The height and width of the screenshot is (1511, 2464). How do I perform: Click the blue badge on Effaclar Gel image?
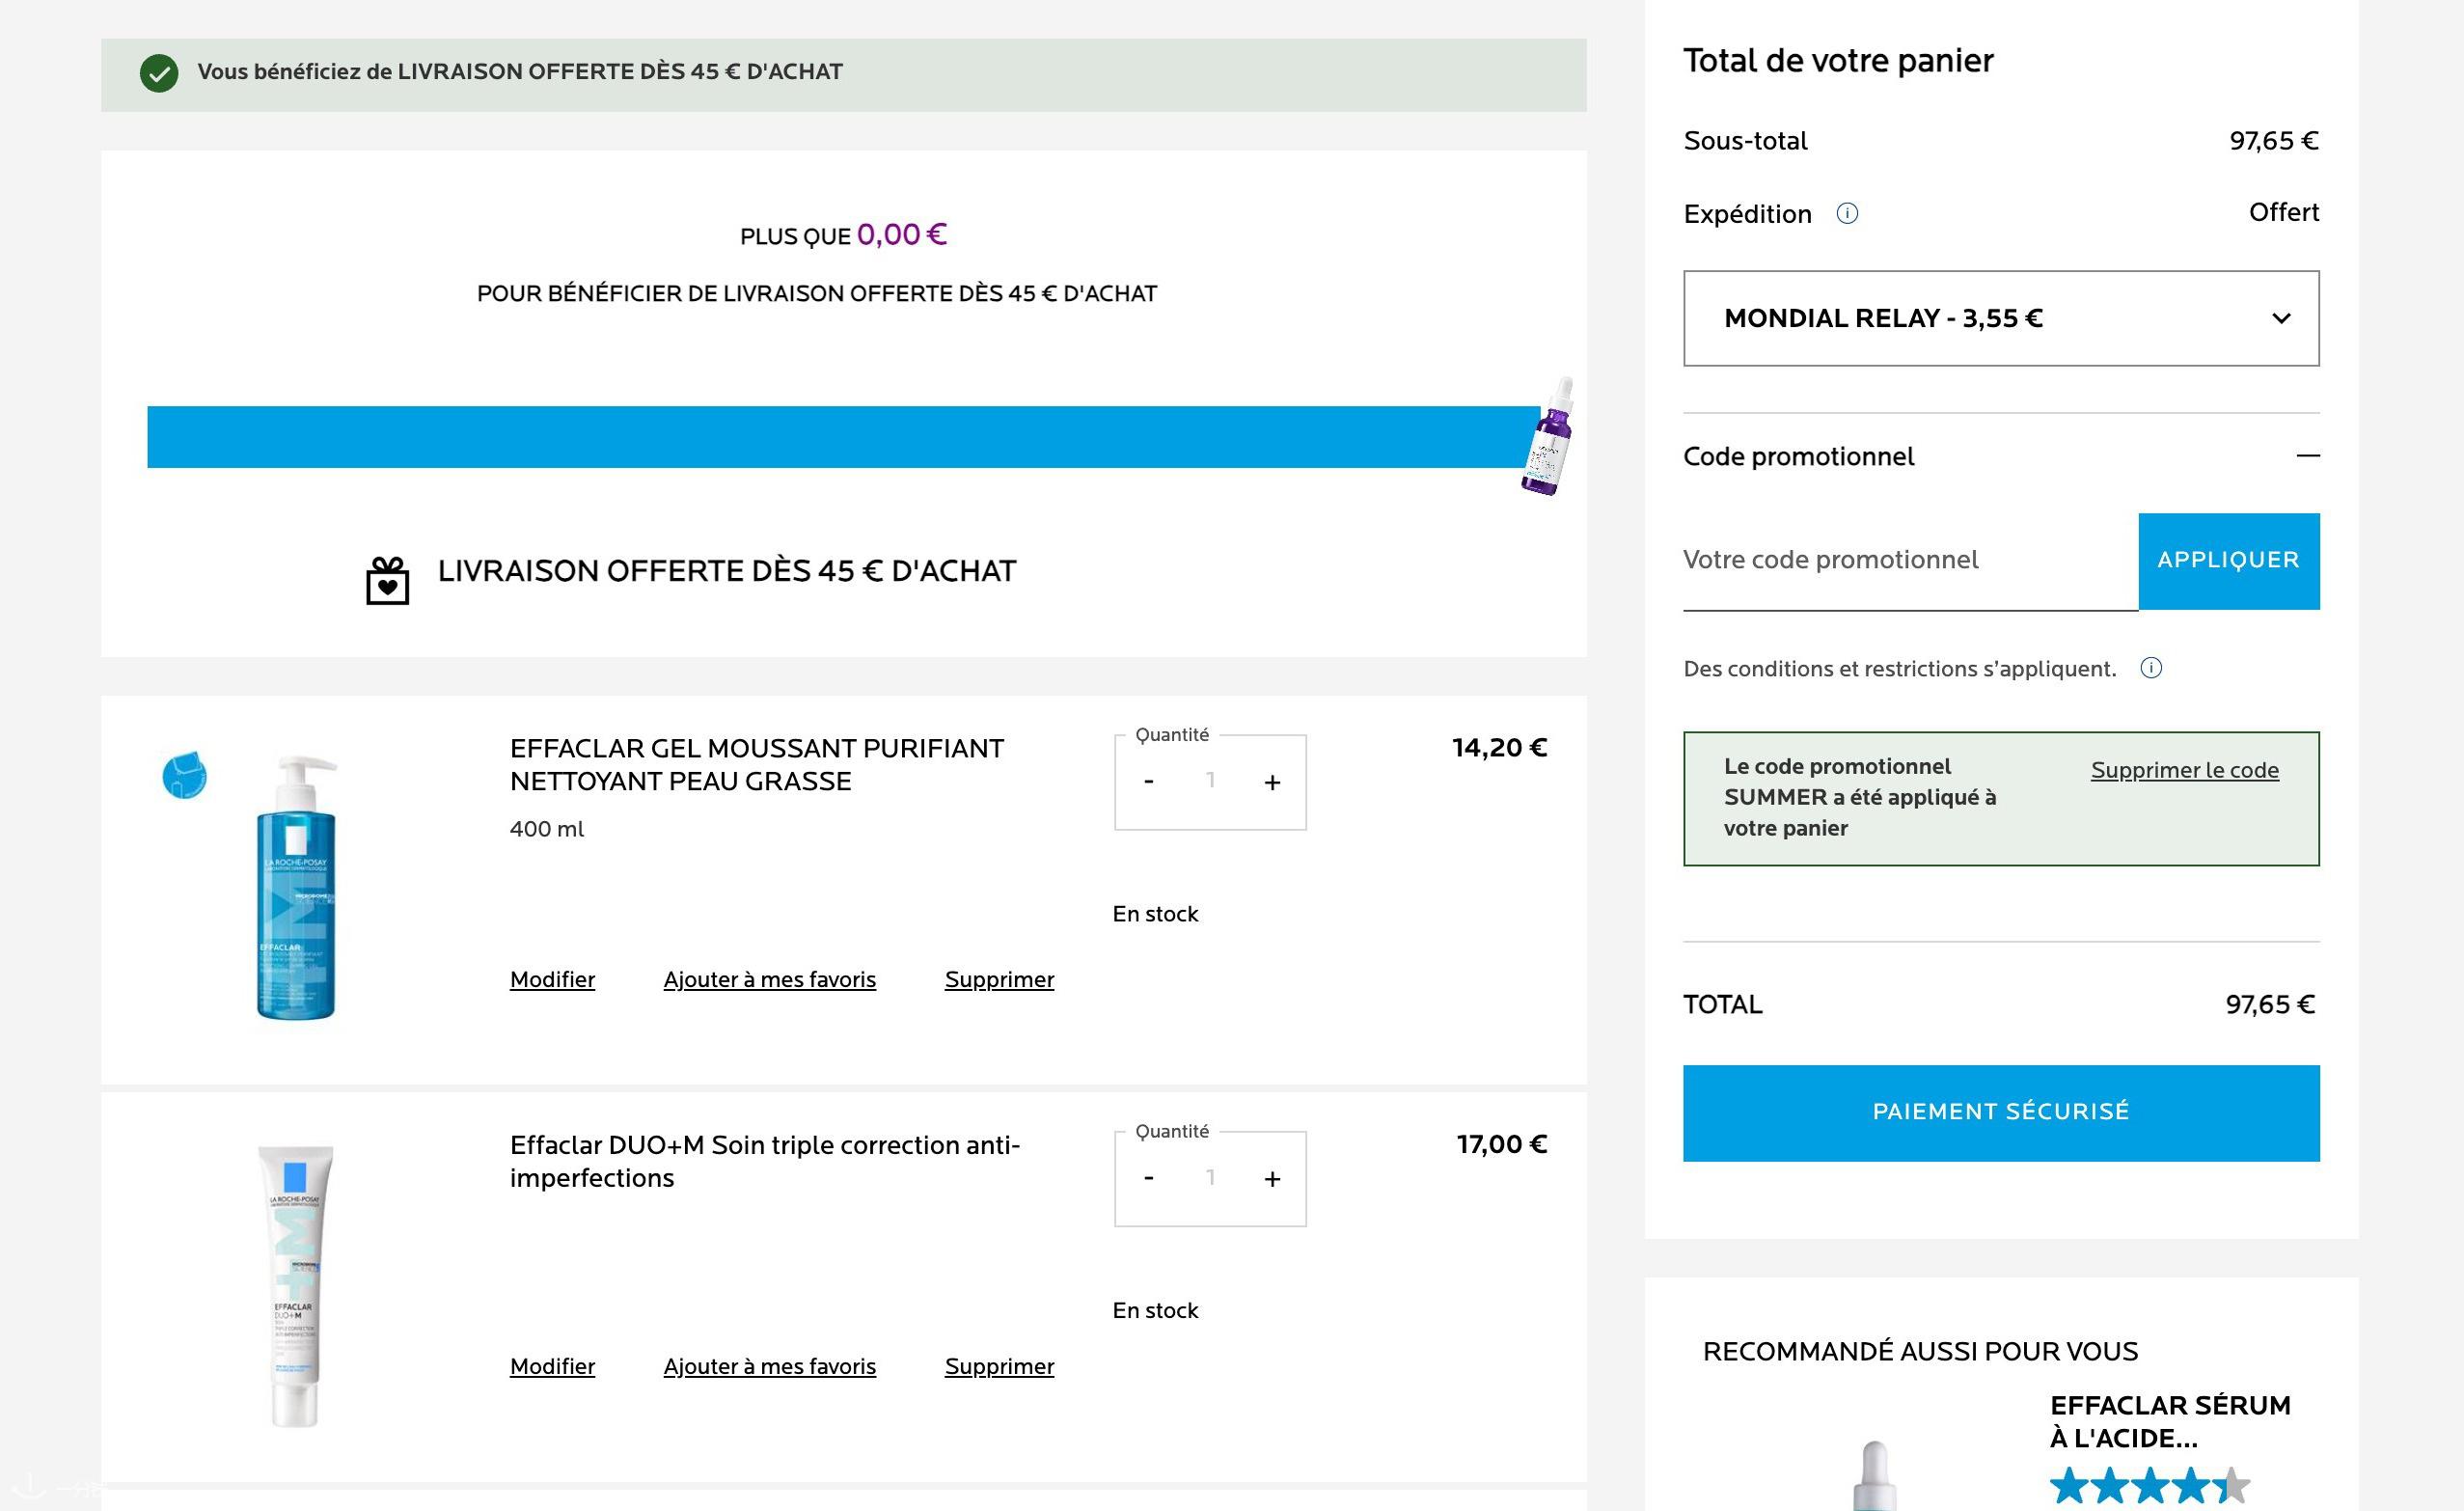point(185,775)
